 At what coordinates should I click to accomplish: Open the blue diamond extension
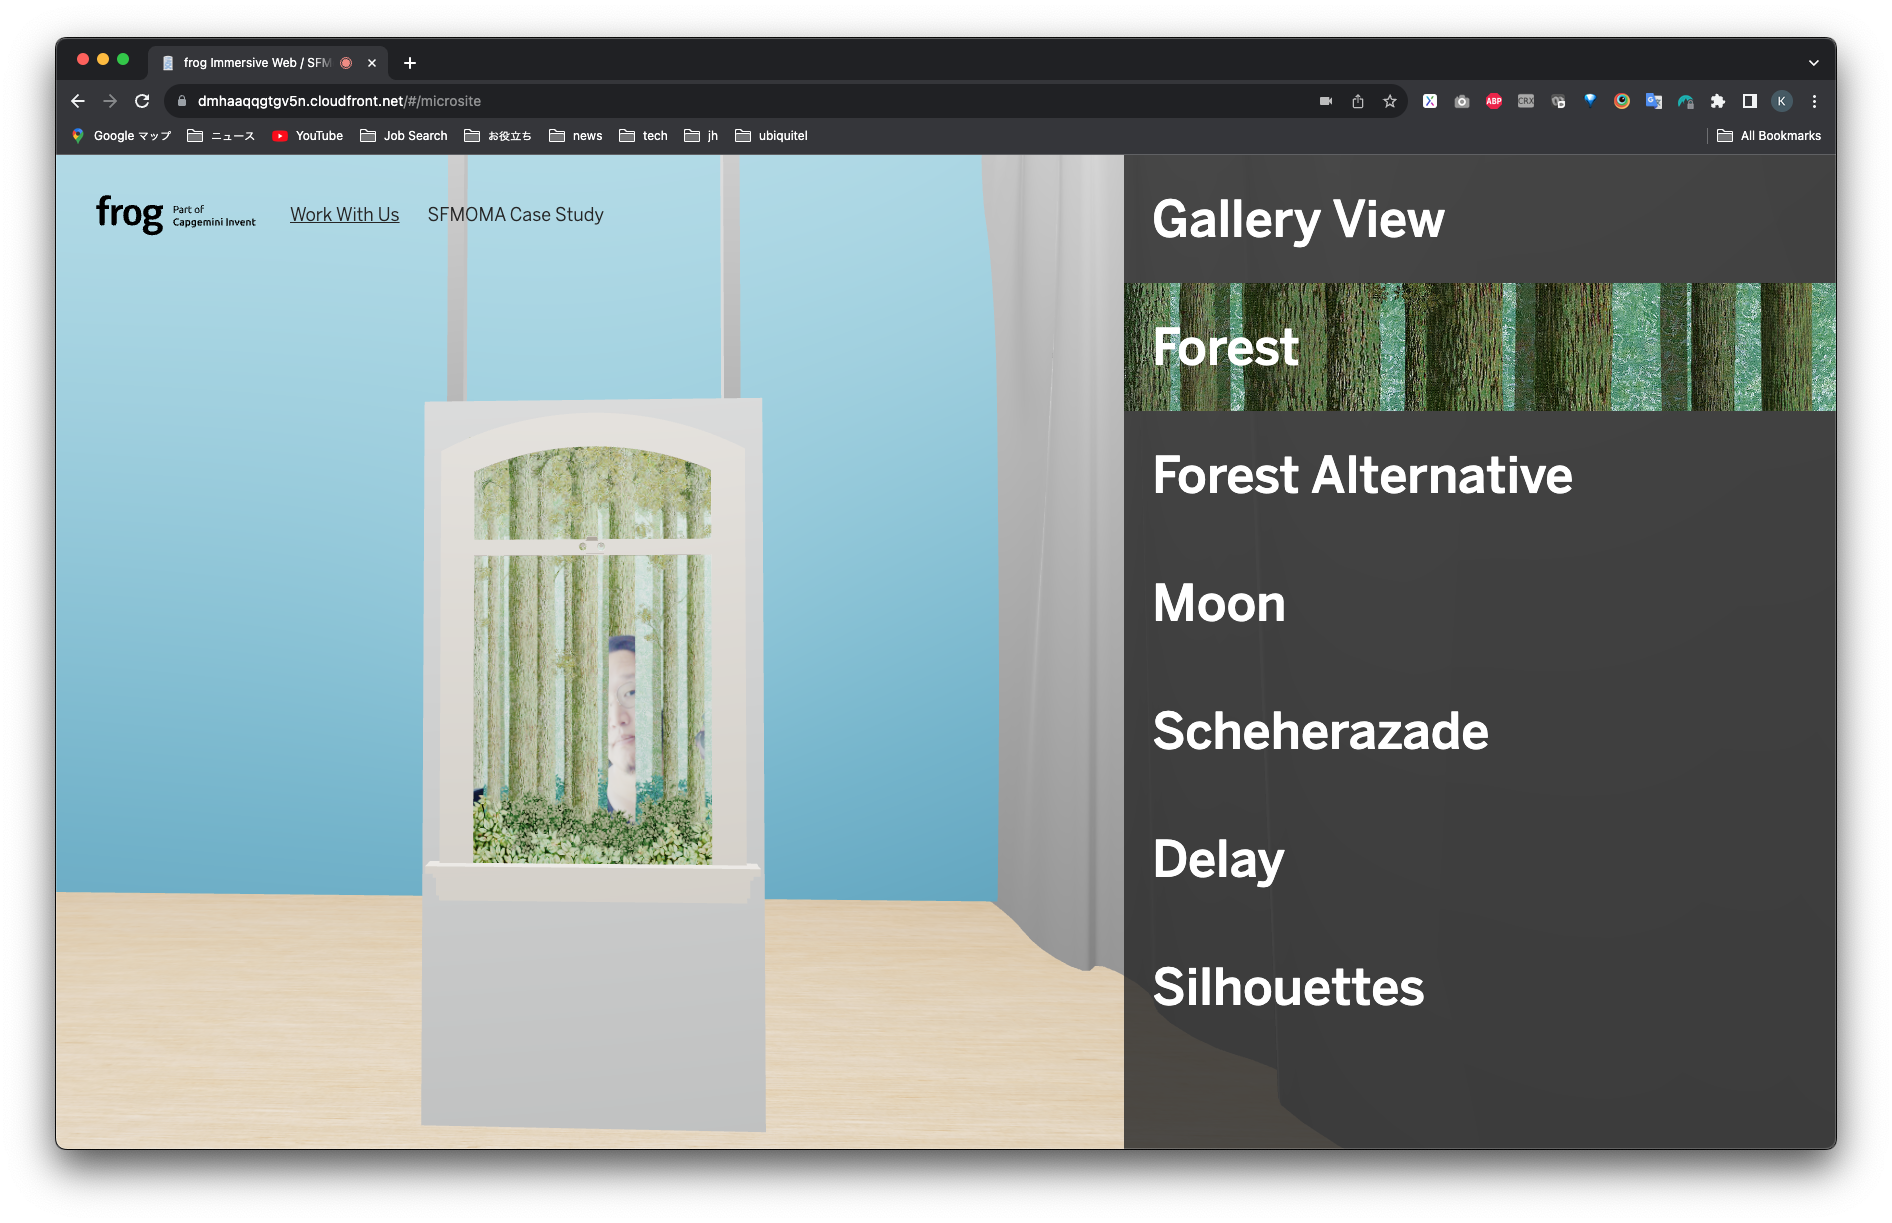pyautogui.click(x=1590, y=100)
